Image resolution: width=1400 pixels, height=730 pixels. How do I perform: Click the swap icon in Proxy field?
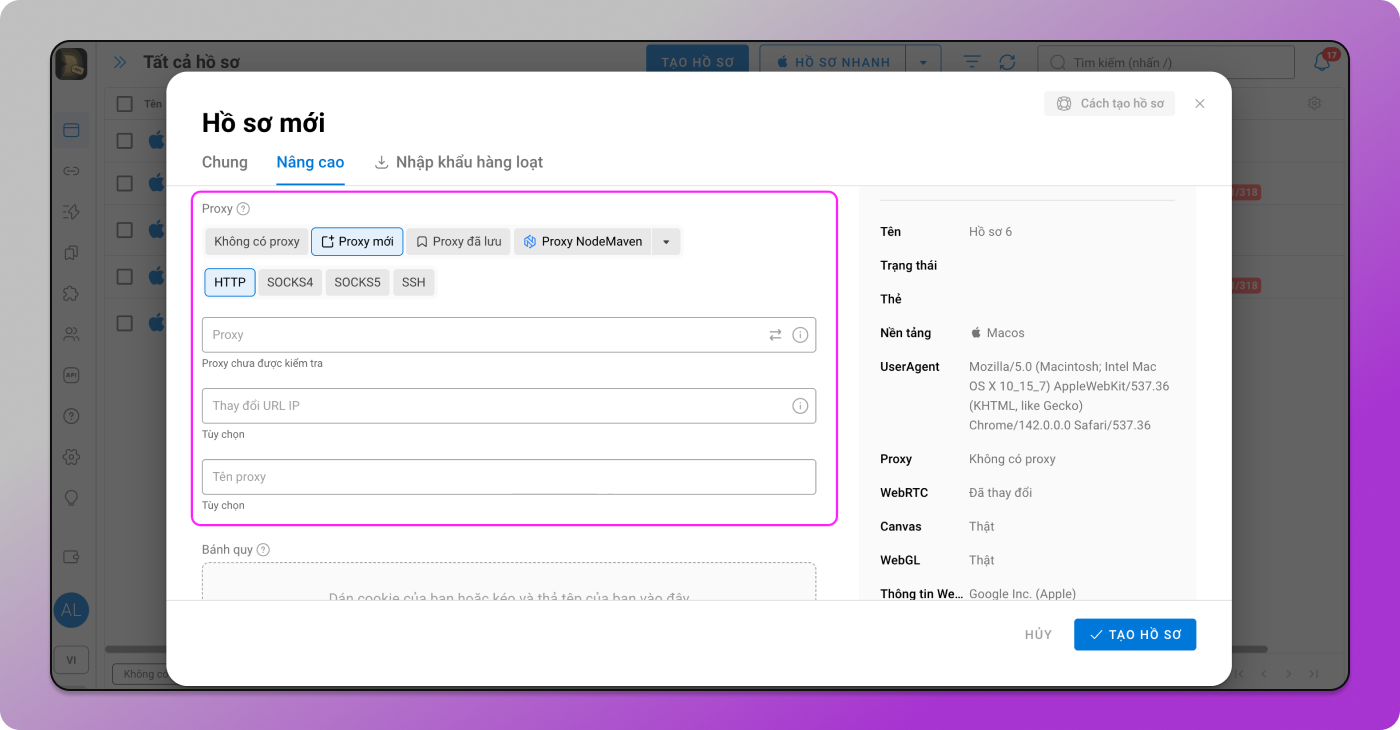pos(775,335)
